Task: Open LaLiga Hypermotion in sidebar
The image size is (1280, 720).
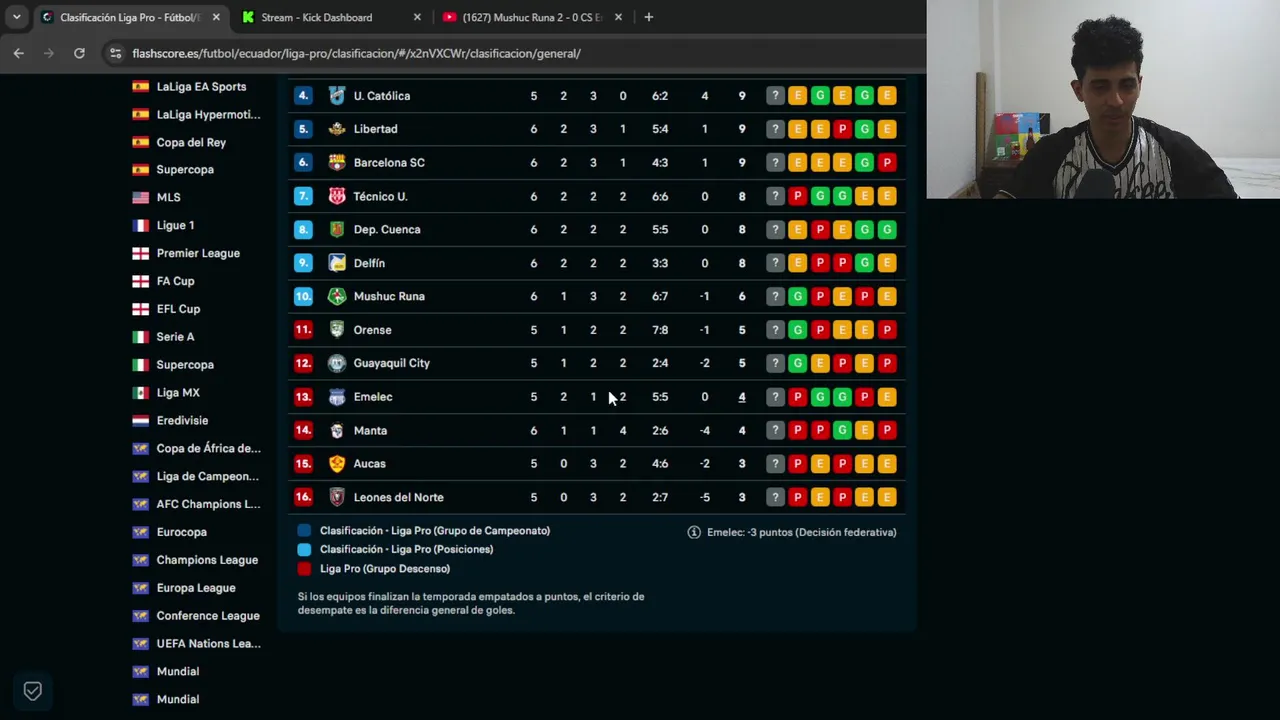Action: pyautogui.click(x=208, y=114)
